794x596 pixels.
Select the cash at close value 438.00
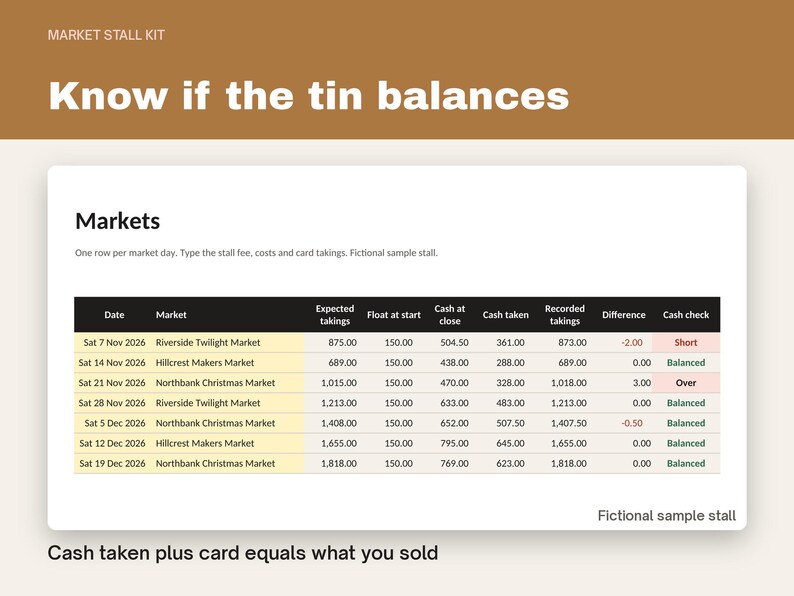click(454, 363)
